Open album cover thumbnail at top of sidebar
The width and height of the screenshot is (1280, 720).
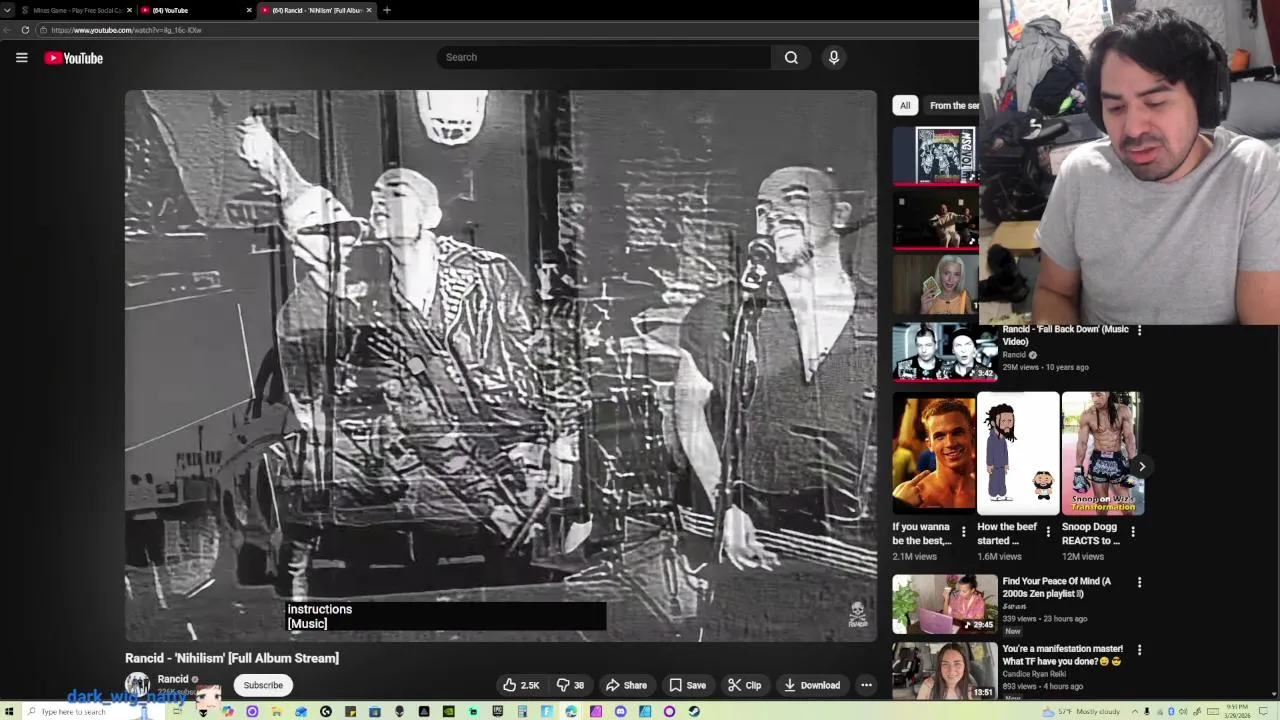tap(936, 155)
